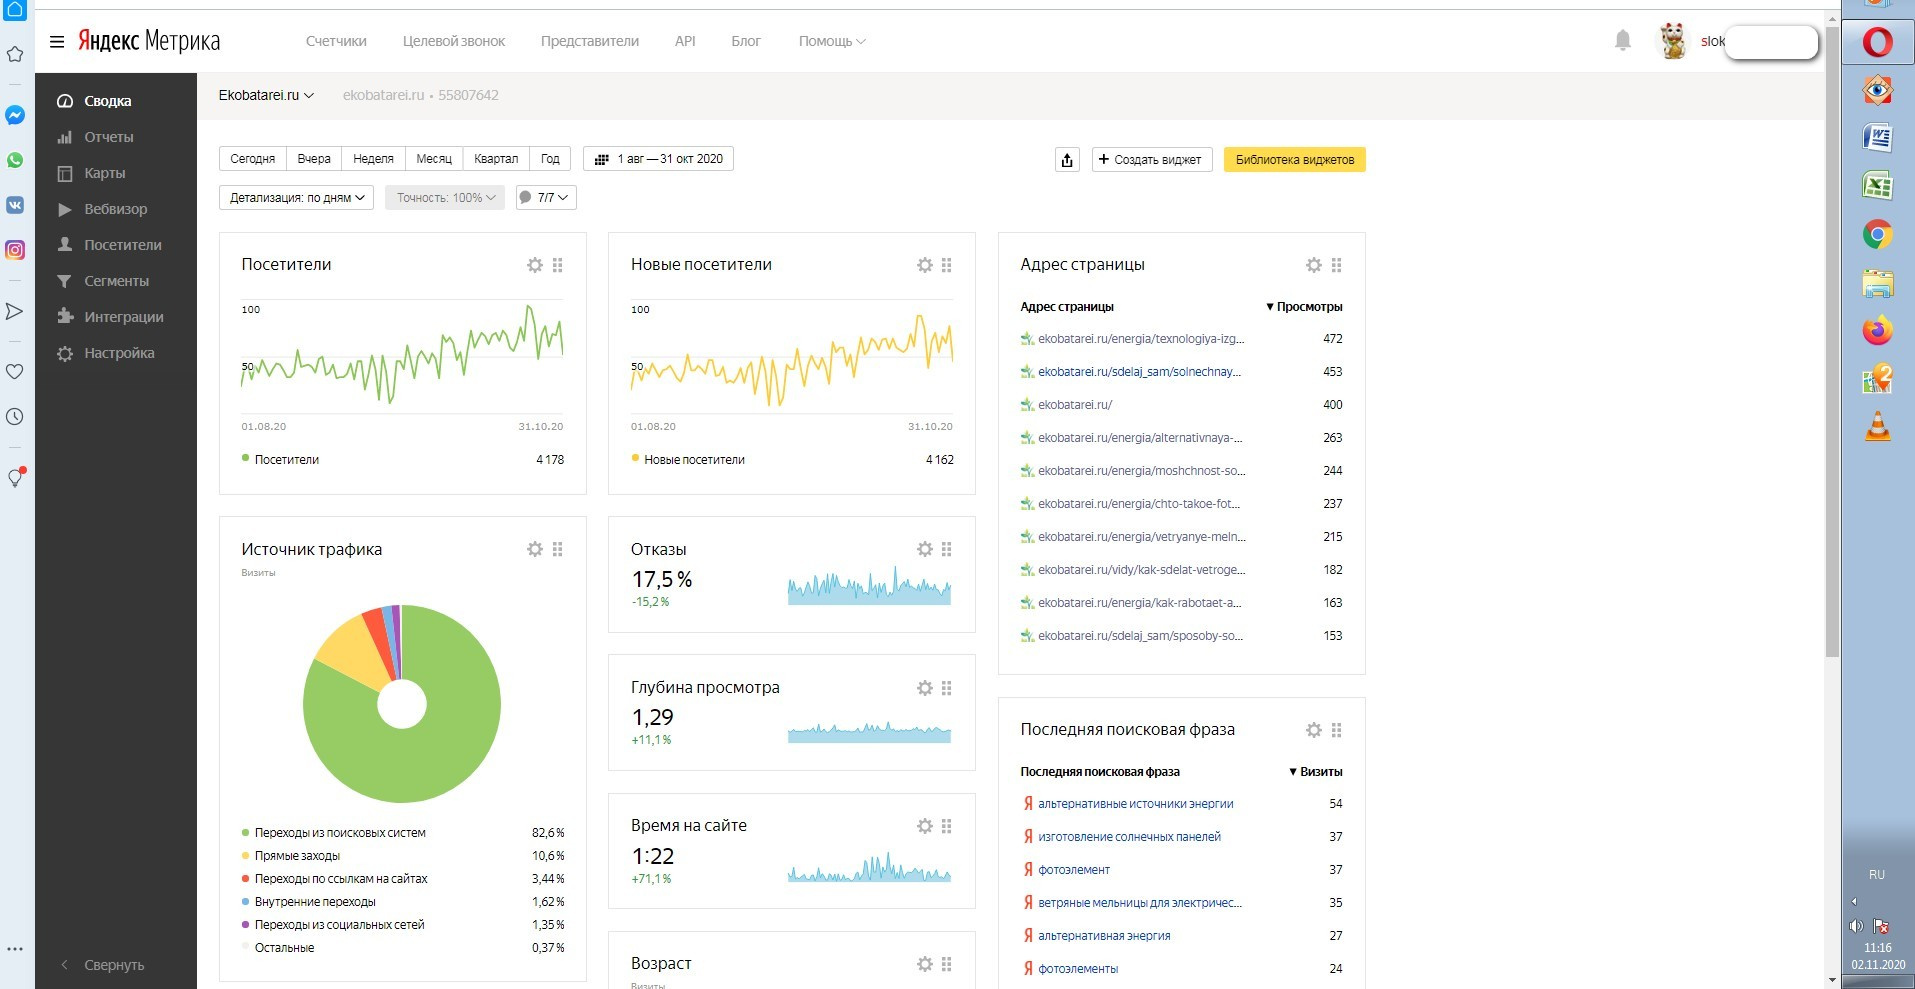
Task: Select the Неделя period
Action: coord(373,159)
